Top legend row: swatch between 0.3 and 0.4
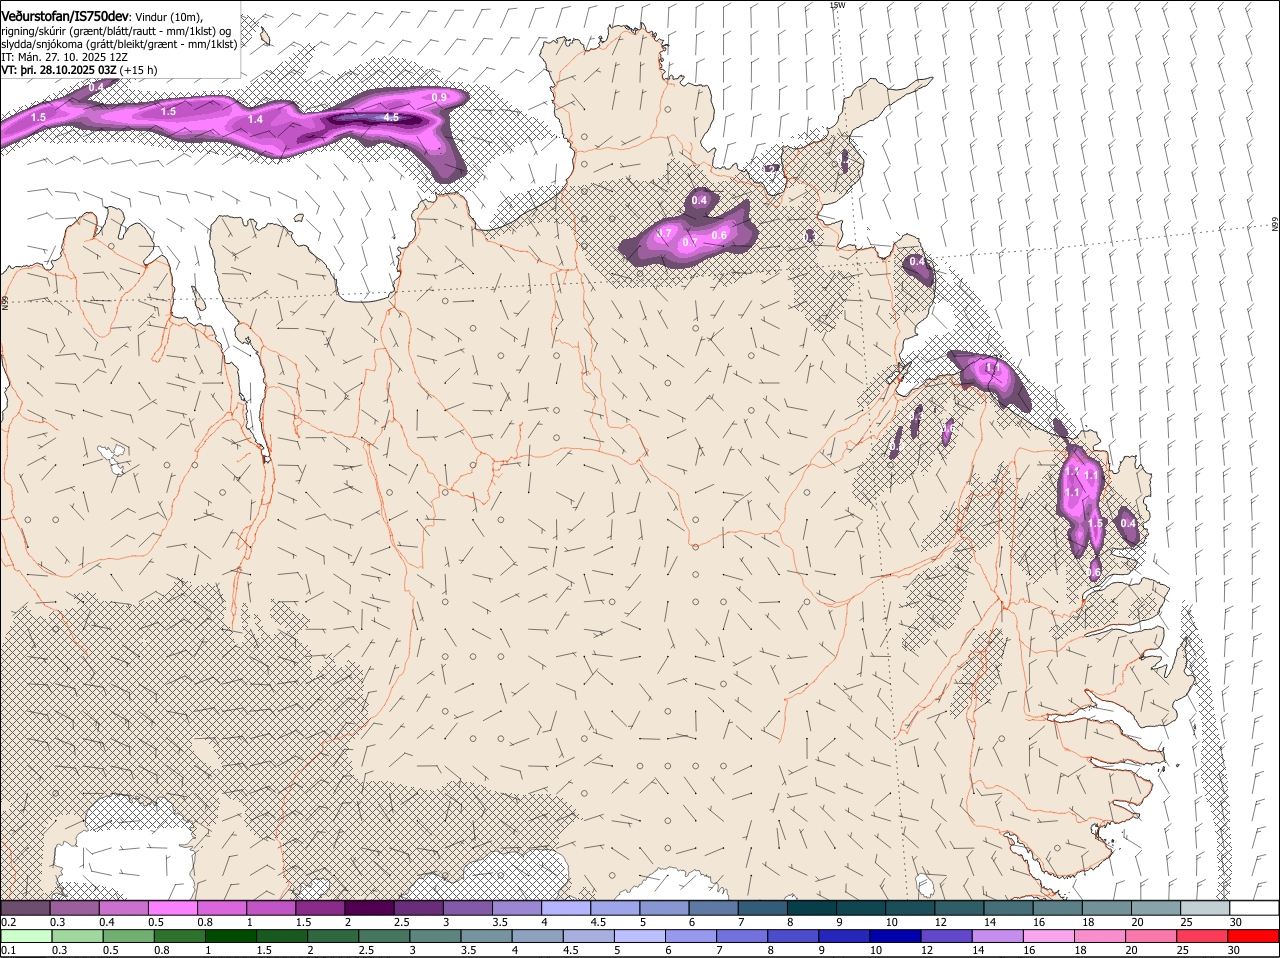This screenshot has height=958, width=1280. 75,907
